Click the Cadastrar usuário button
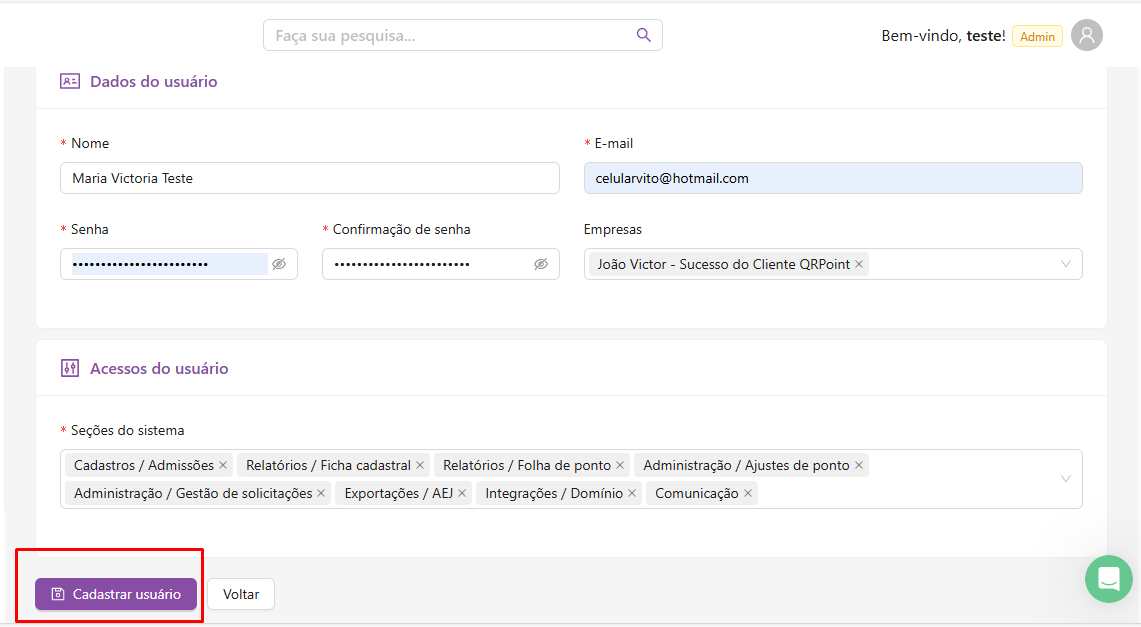The image size is (1141, 627). pyautogui.click(x=116, y=594)
